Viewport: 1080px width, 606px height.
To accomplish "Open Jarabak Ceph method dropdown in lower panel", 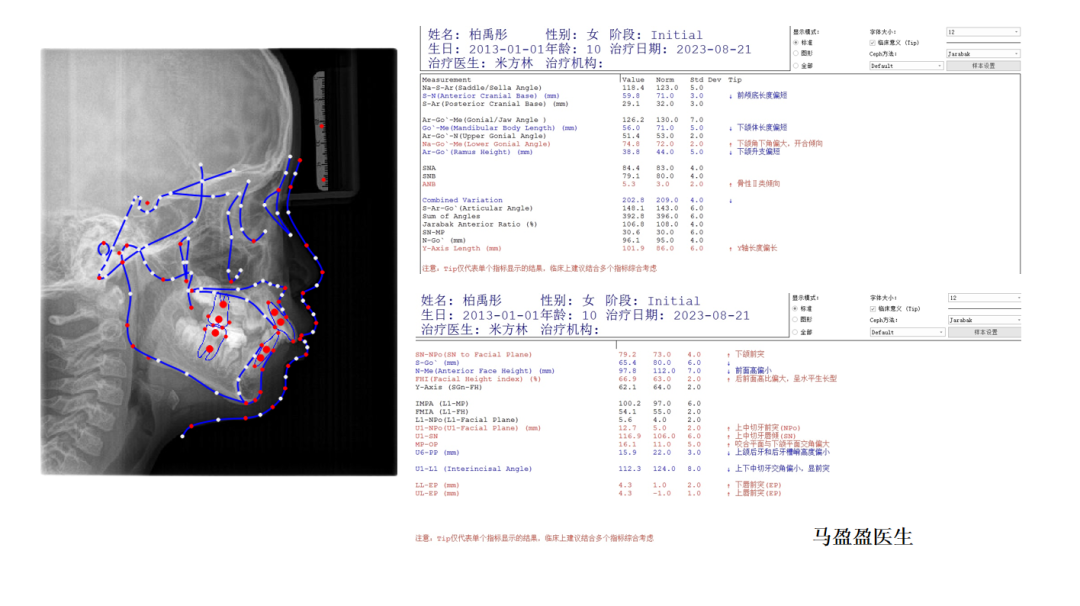I will click(x=984, y=320).
